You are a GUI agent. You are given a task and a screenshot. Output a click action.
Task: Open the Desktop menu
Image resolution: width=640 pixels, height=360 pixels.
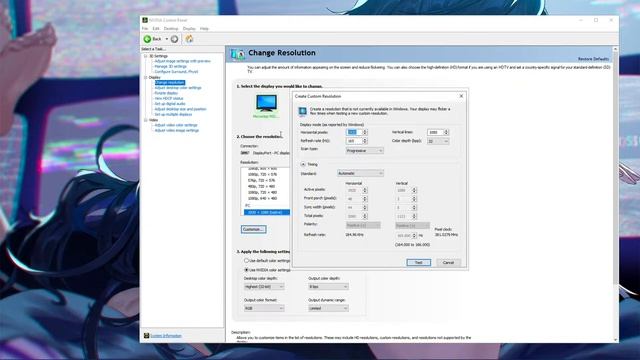click(171, 29)
